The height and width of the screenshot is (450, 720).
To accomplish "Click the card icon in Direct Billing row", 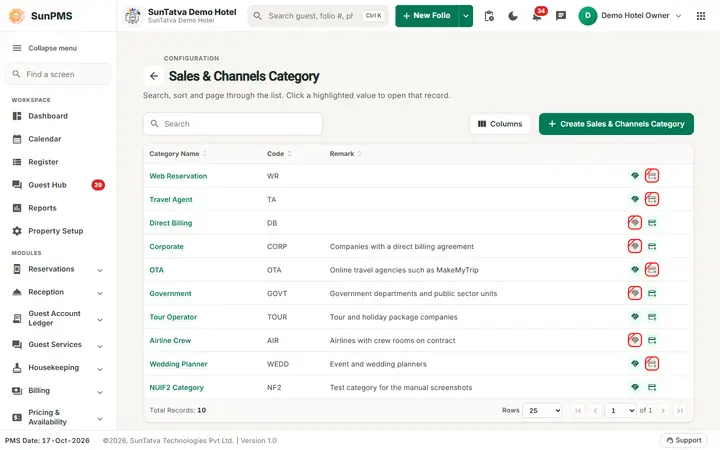I will click(652, 223).
